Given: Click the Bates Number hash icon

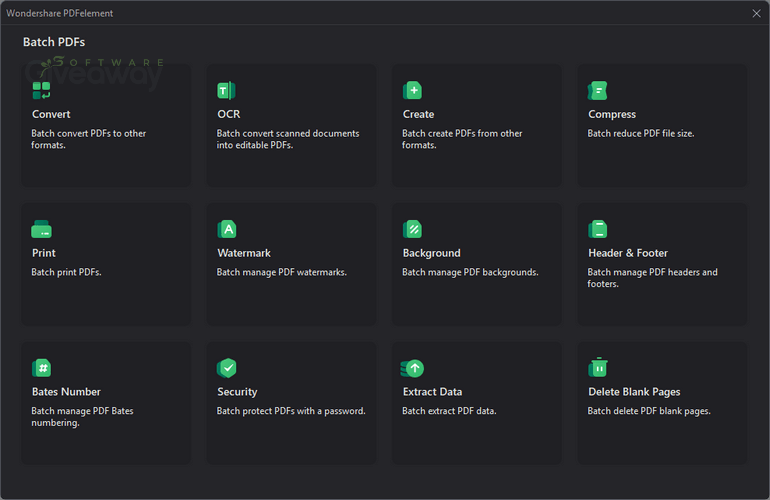Looking at the screenshot, I should point(42,368).
